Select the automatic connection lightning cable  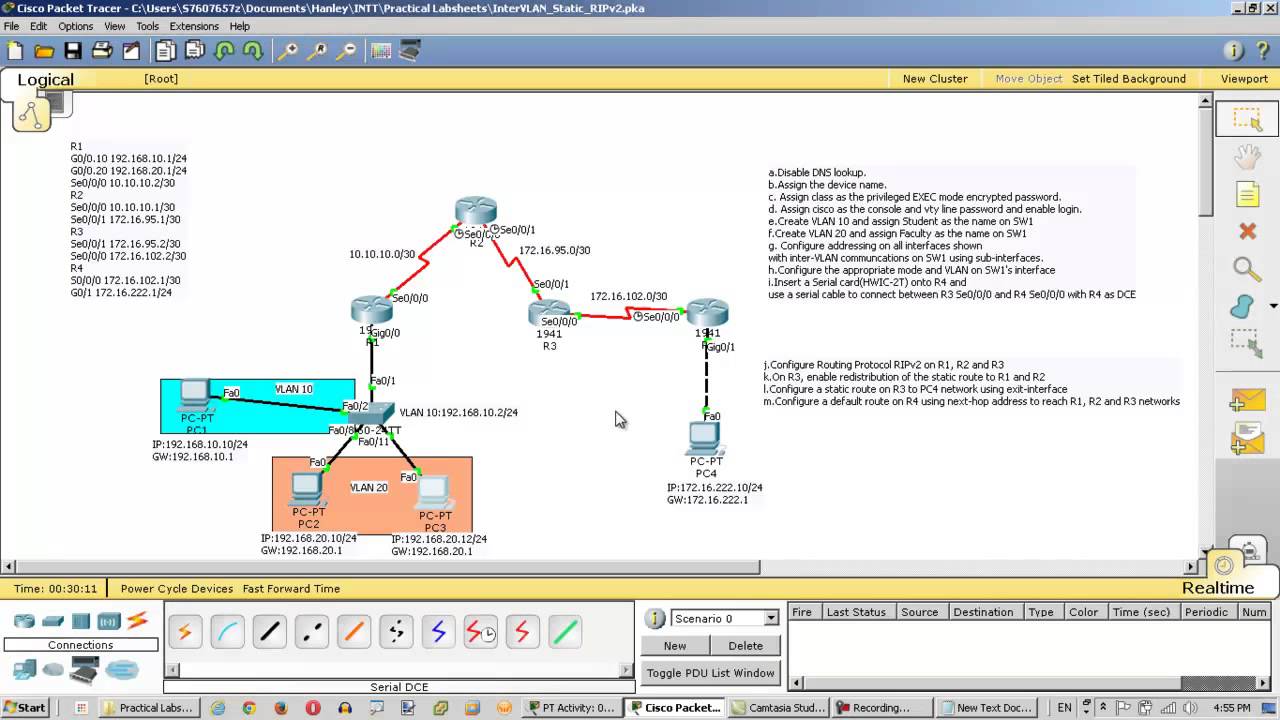click(x=184, y=631)
